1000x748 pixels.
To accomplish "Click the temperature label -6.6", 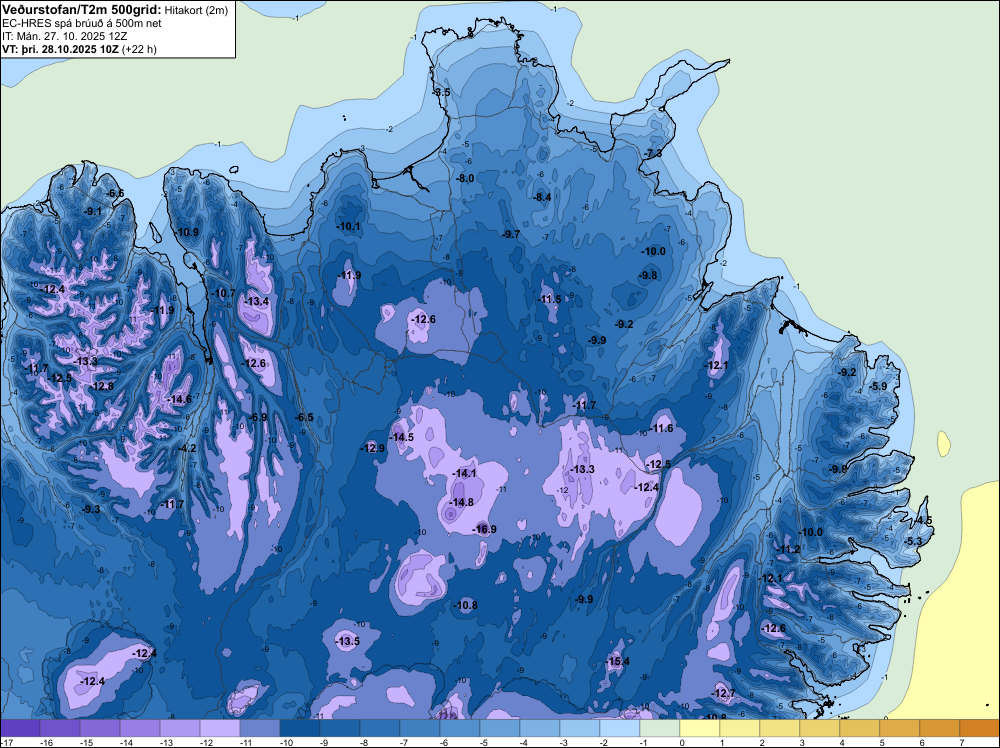I will (115, 193).
